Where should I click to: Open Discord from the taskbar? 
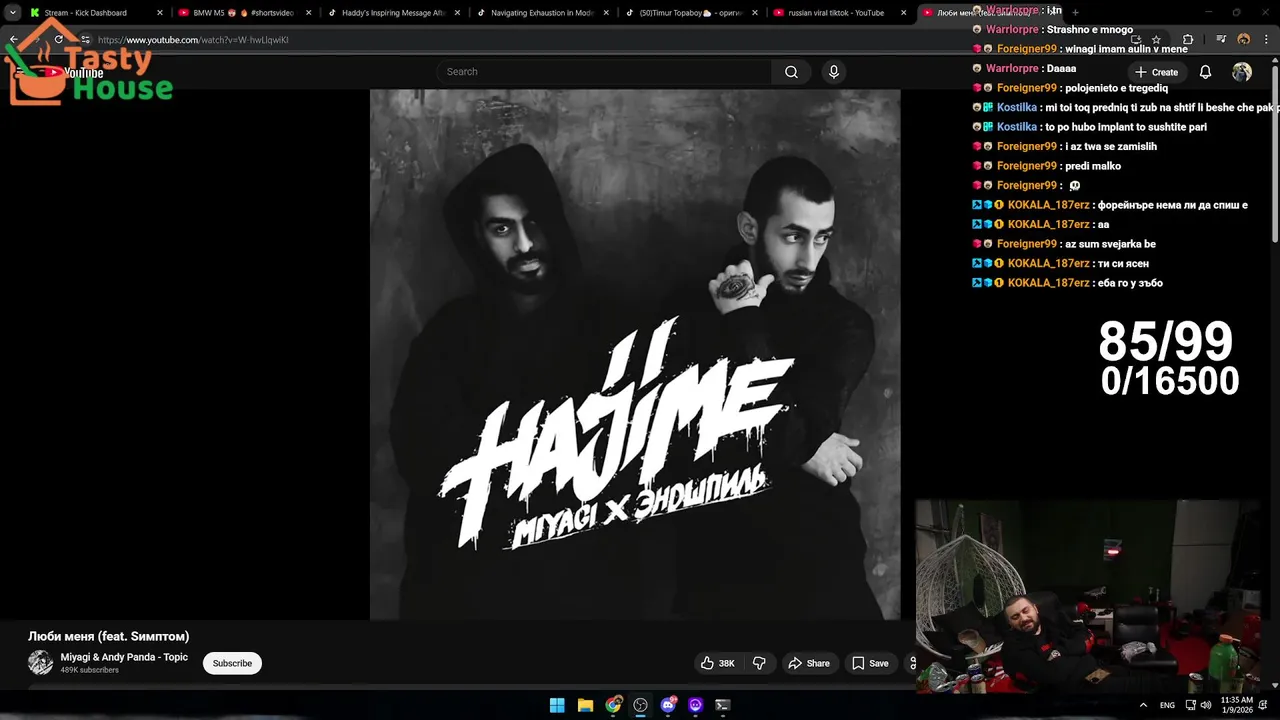(x=668, y=705)
